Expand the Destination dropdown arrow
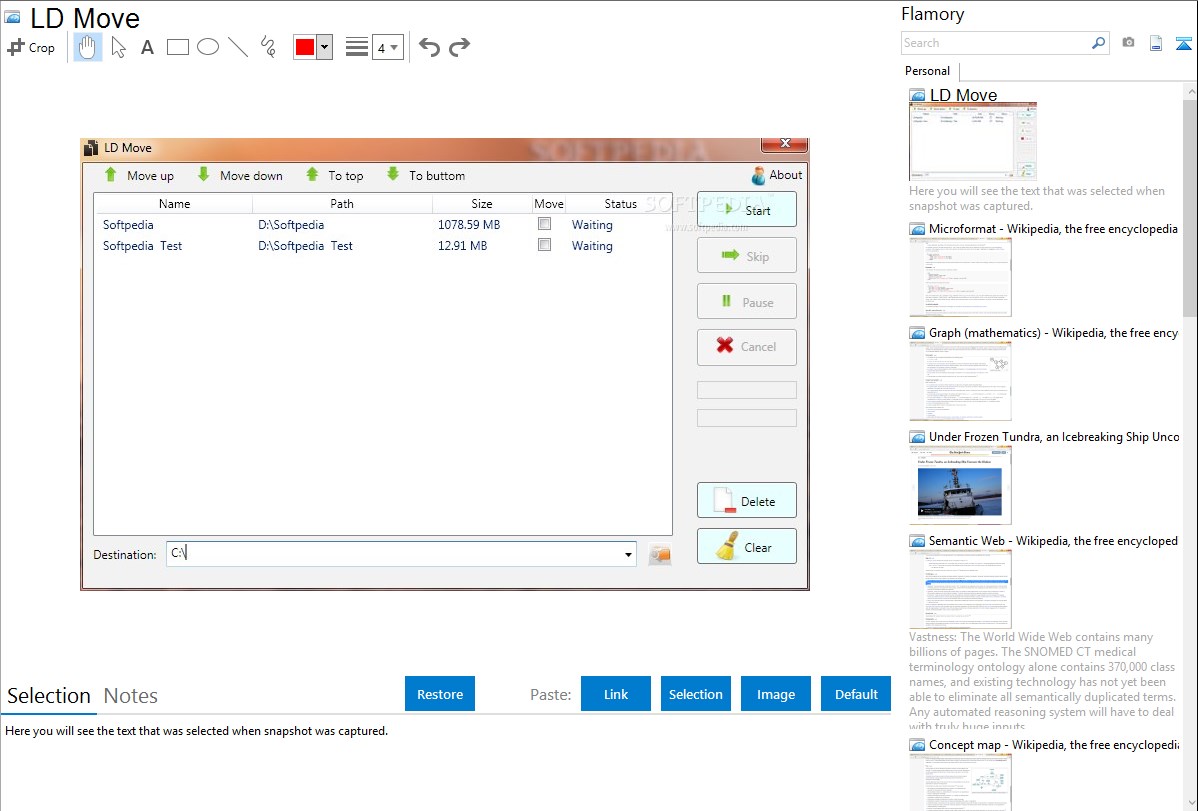This screenshot has height=811, width=1198. coord(628,554)
